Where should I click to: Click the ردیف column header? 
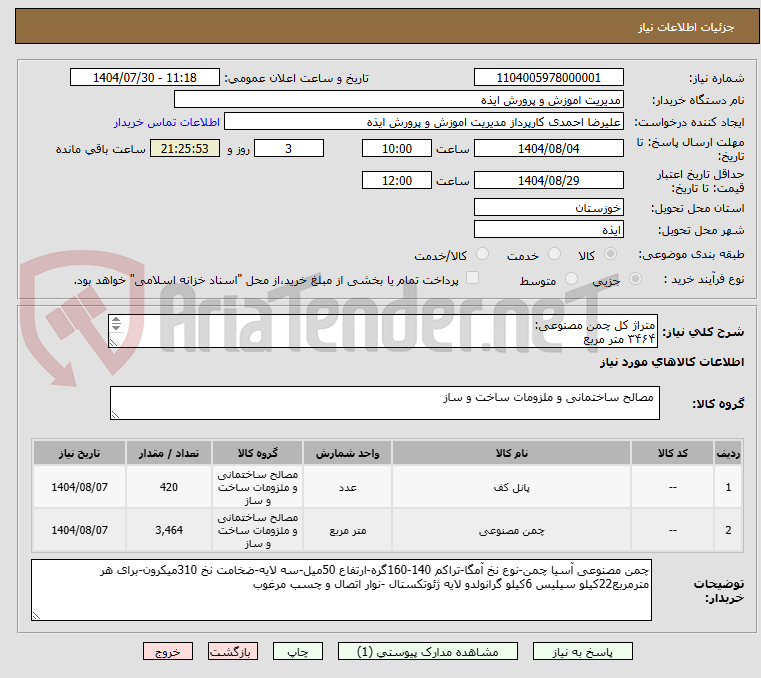[x=728, y=453]
